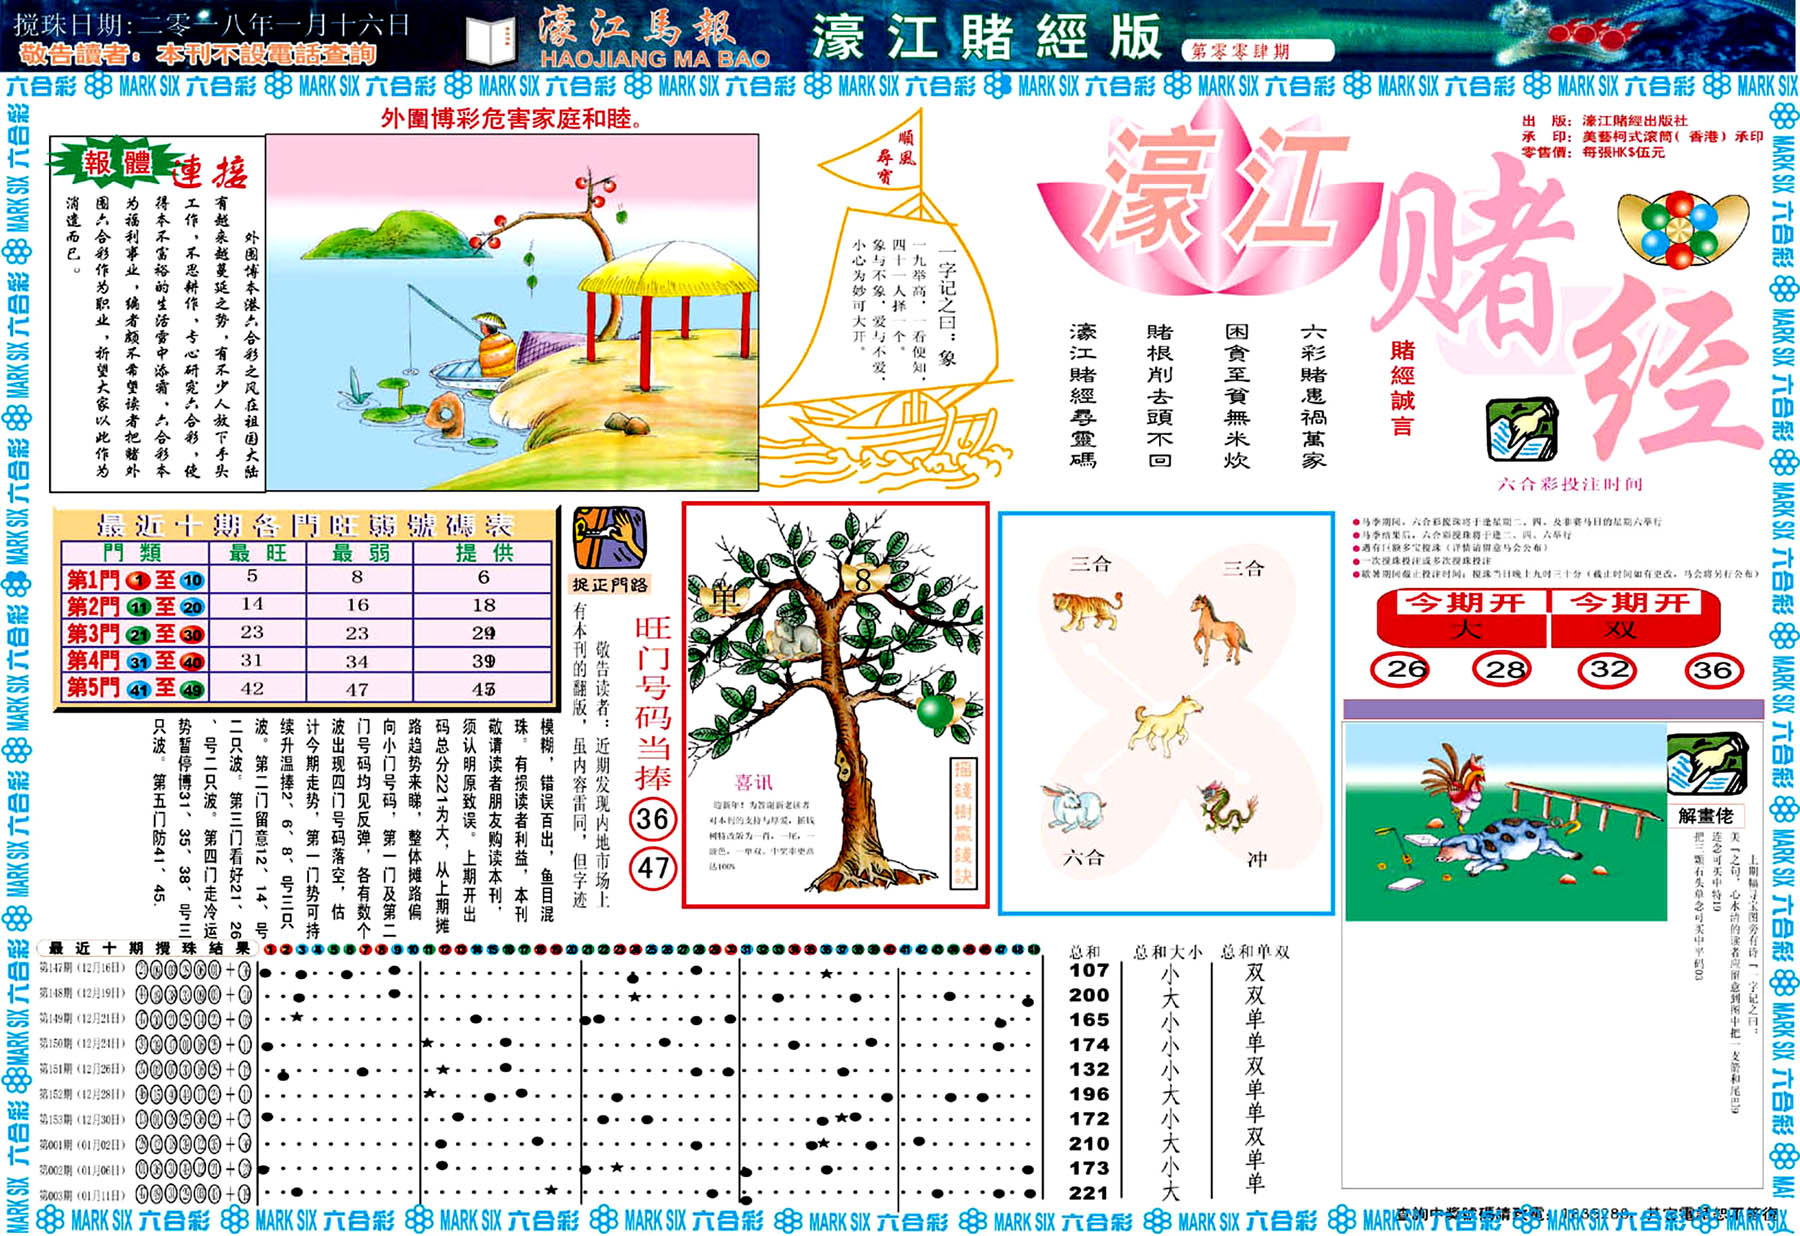1800x1236 pixels.
Task: Select the 第2門 11至20 row label
Action: (134, 607)
